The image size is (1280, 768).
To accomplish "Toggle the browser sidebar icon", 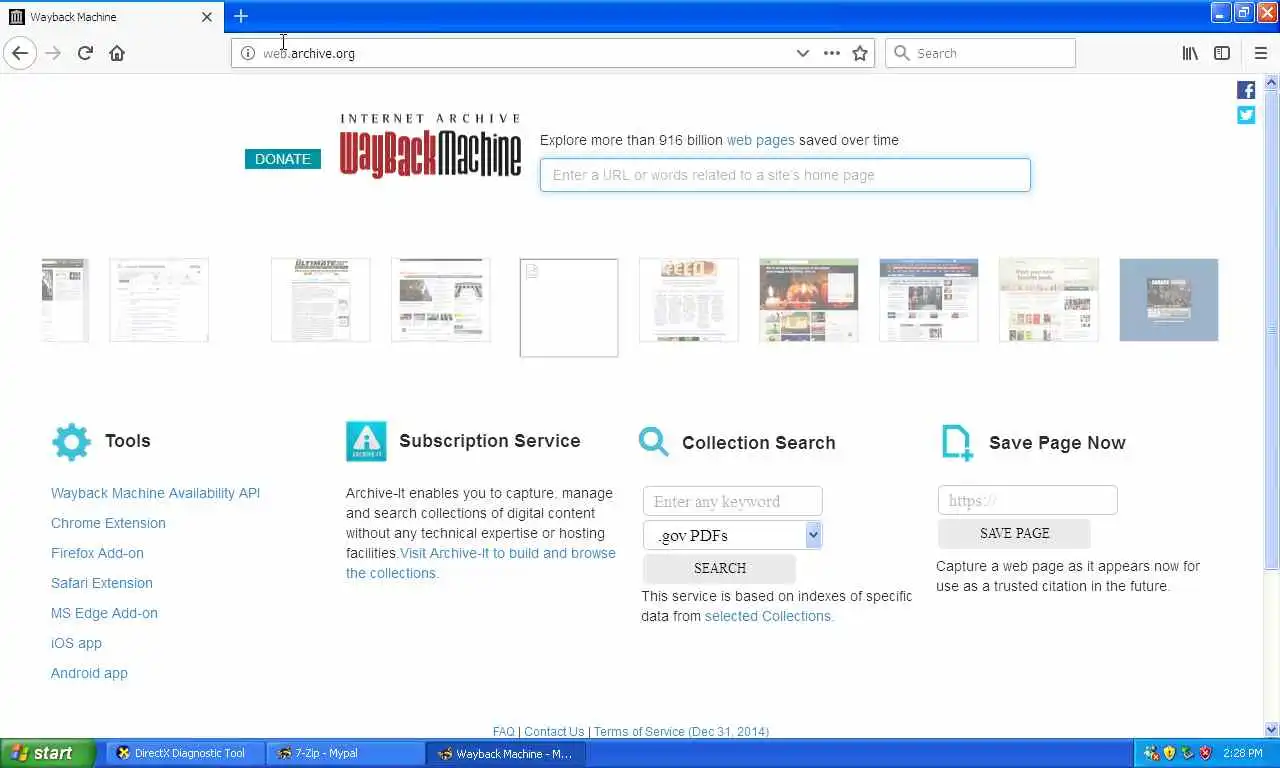I will [x=1222, y=53].
